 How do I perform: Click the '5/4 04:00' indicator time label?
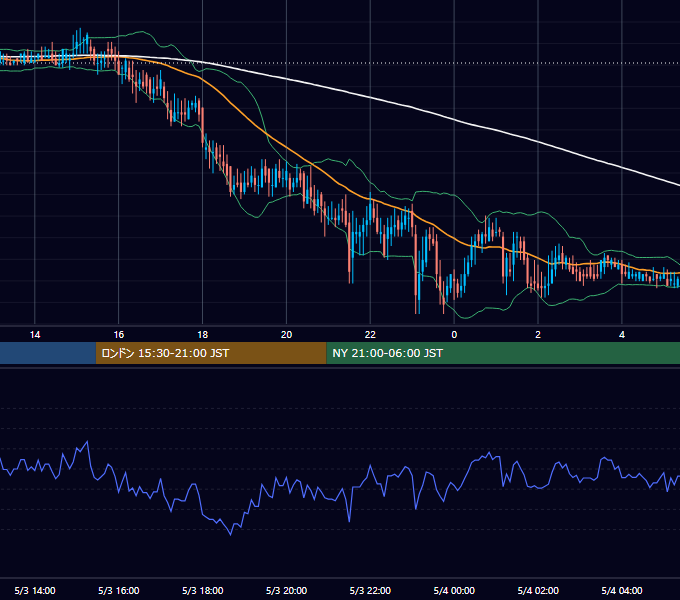(x=622, y=590)
